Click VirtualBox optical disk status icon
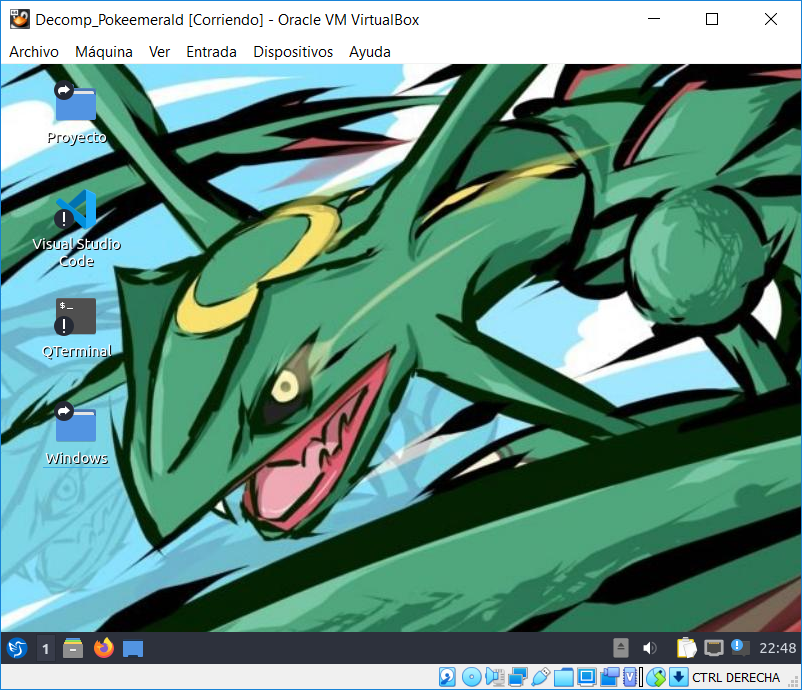802x690 pixels. pos(471,677)
